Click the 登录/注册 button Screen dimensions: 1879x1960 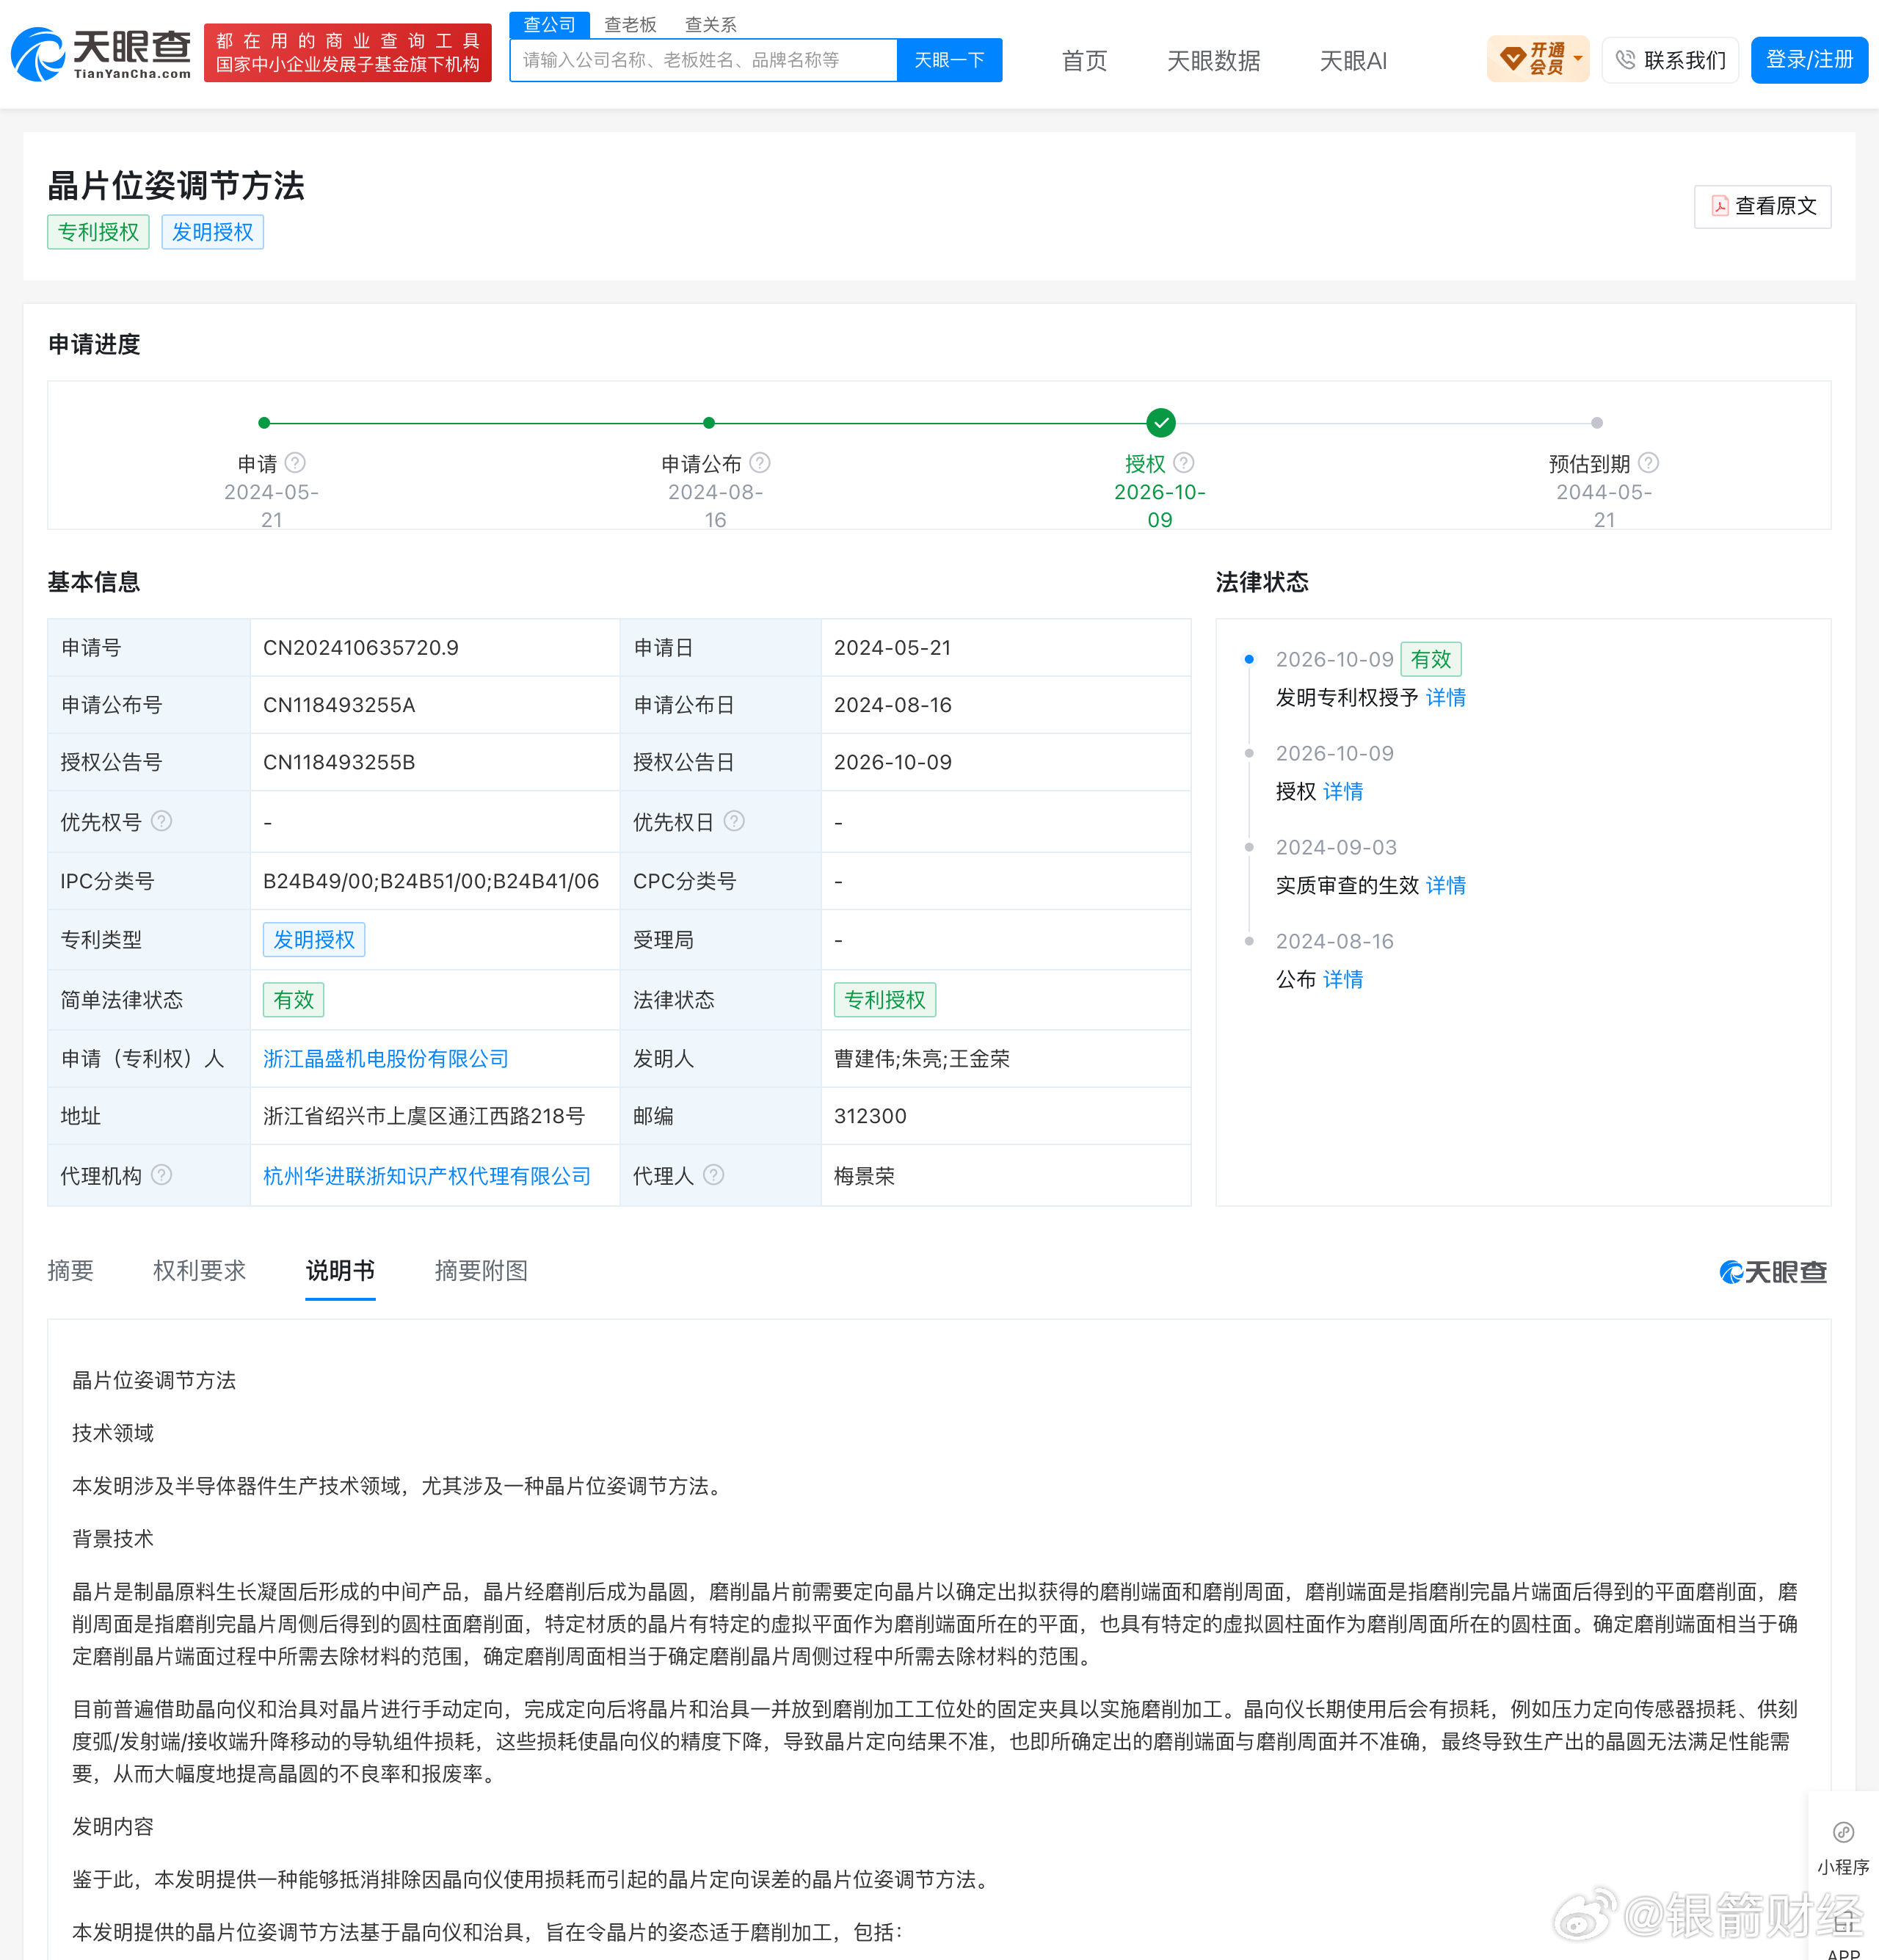(x=1809, y=60)
